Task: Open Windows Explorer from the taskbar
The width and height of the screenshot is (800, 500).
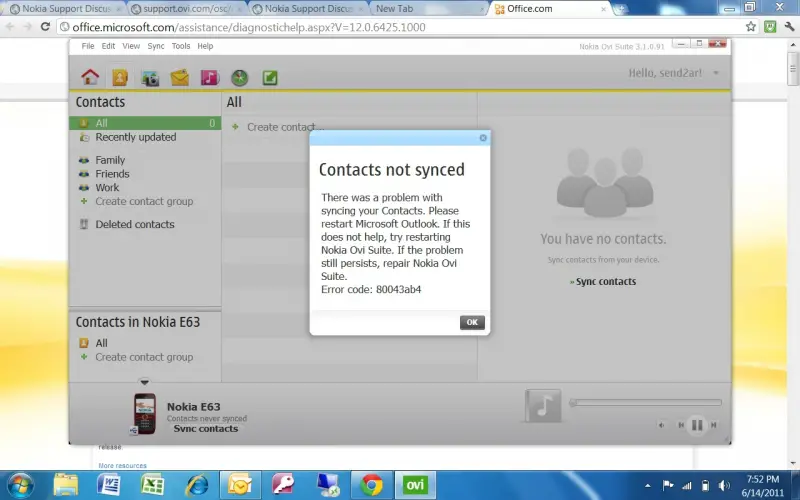Action: click(x=66, y=485)
